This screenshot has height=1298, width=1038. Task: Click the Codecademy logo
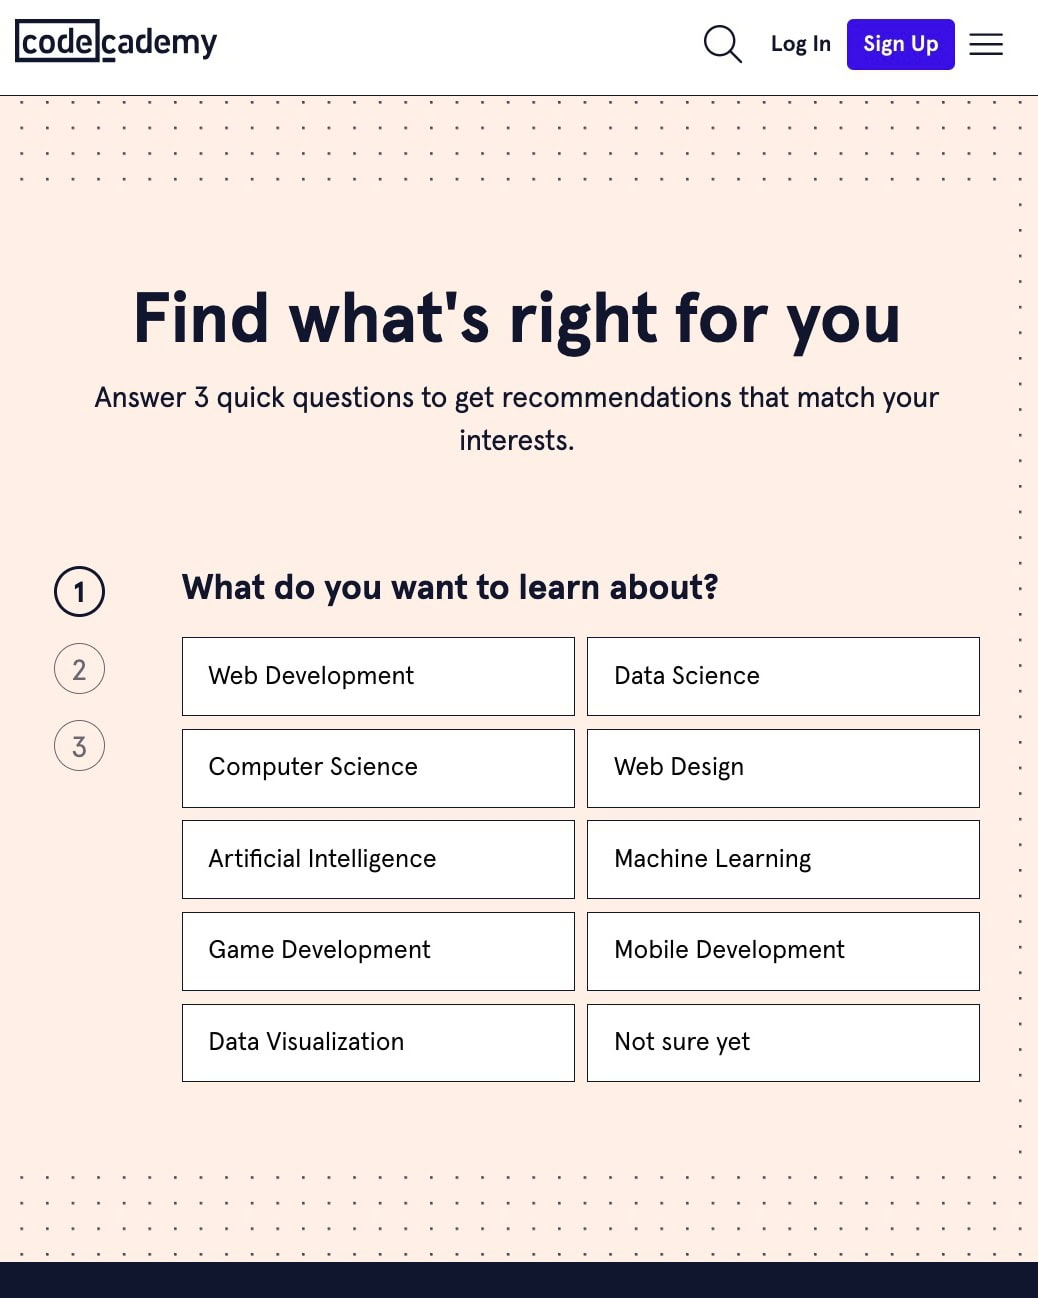(x=116, y=42)
